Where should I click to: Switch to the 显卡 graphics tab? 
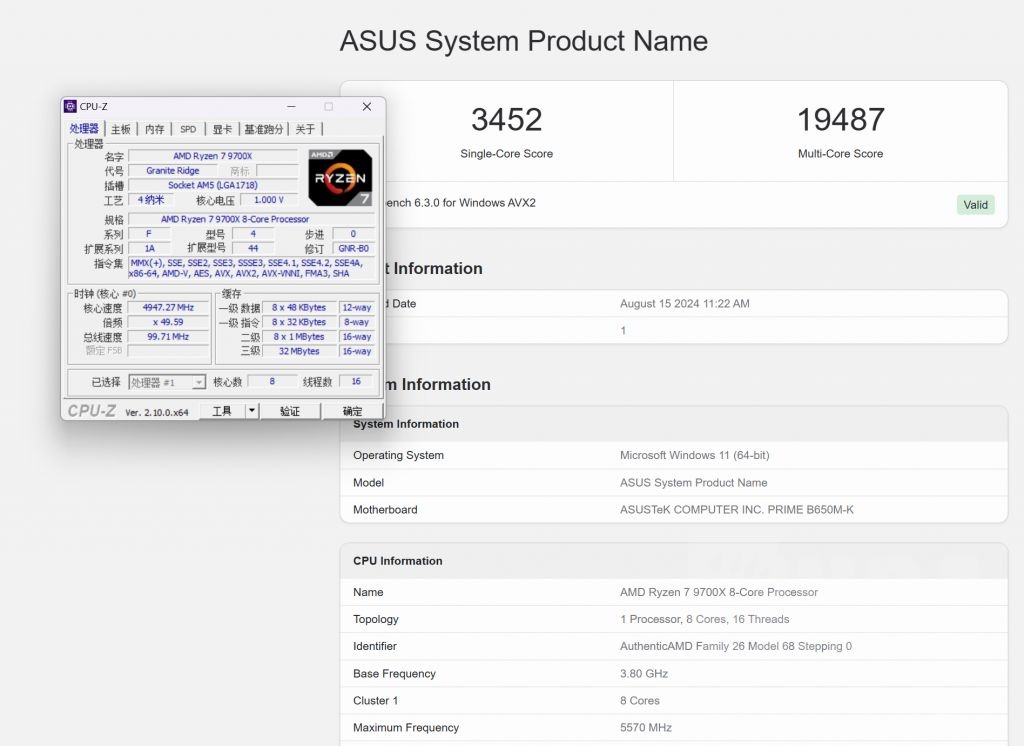click(222, 128)
